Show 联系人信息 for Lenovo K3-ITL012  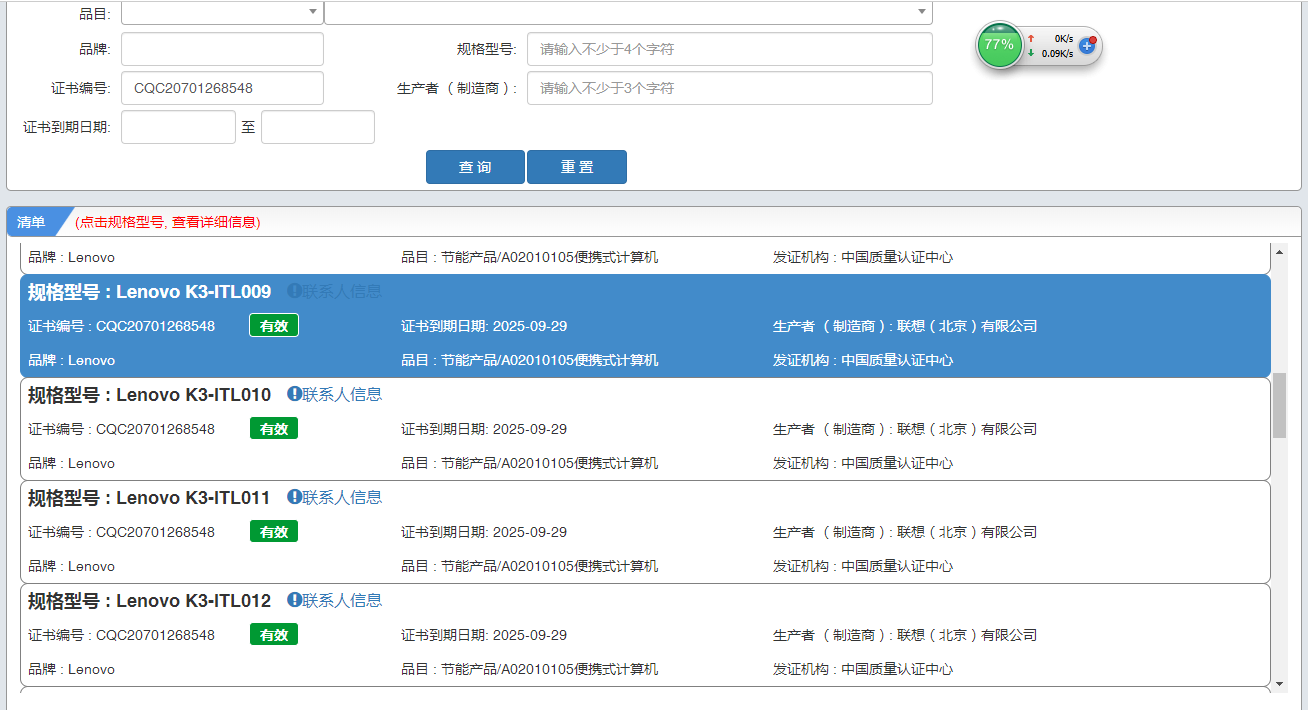(335, 600)
